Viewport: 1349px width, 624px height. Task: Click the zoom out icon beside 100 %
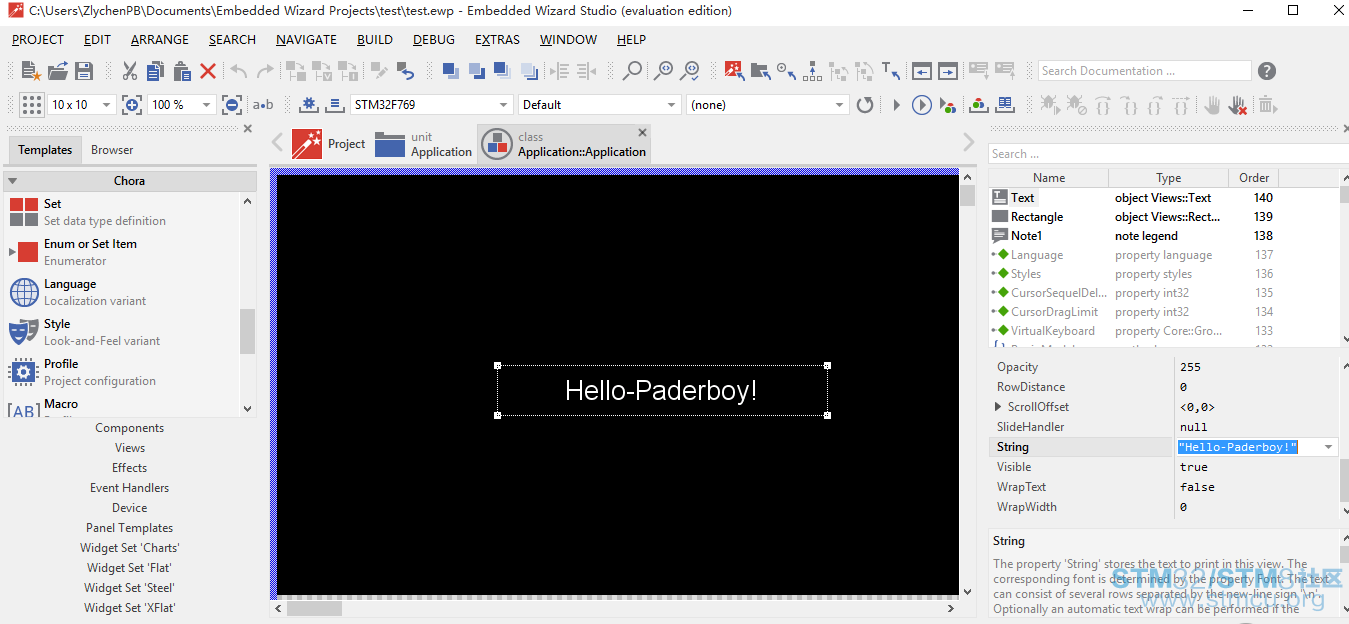pyautogui.click(x=231, y=105)
